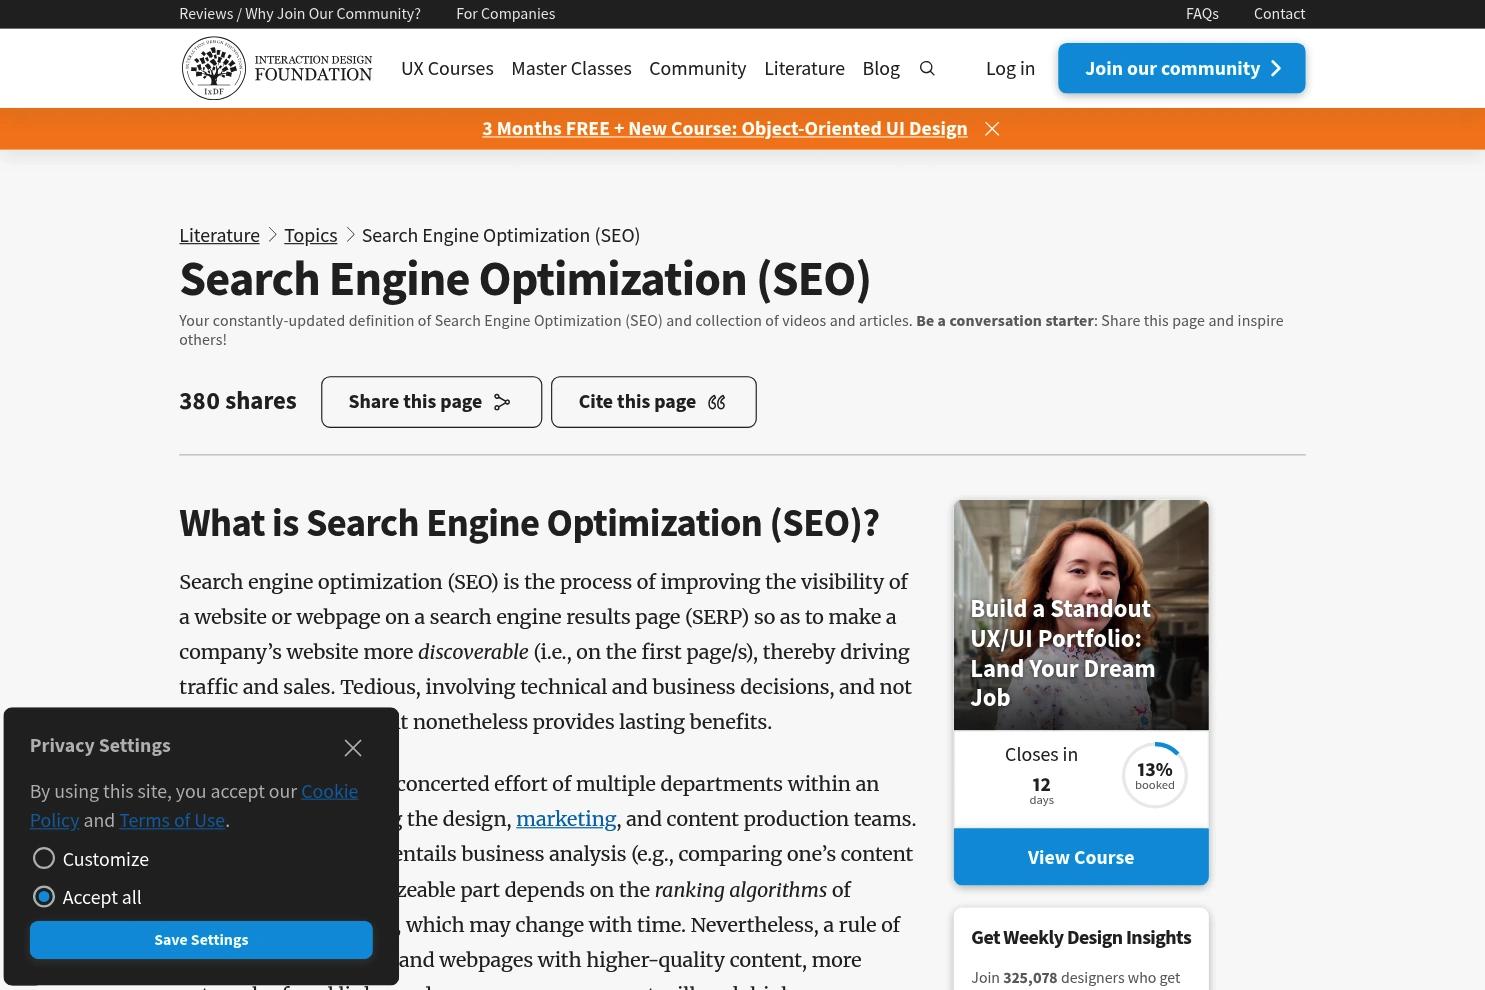Image resolution: width=1485 pixels, height=990 pixels.
Task: Click arrow chevron on Join our community
Action: pyautogui.click(x=1276, y=68)
